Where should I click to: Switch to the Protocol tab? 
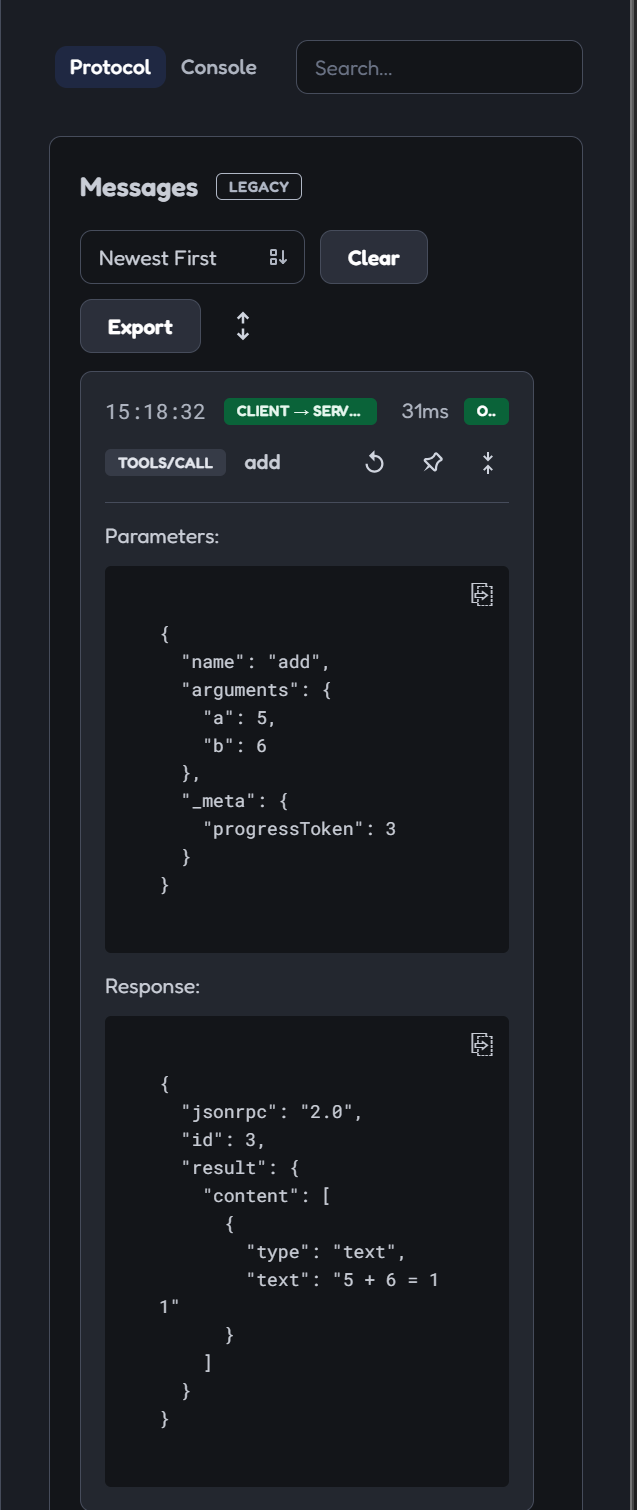click(x=110, y=68)
